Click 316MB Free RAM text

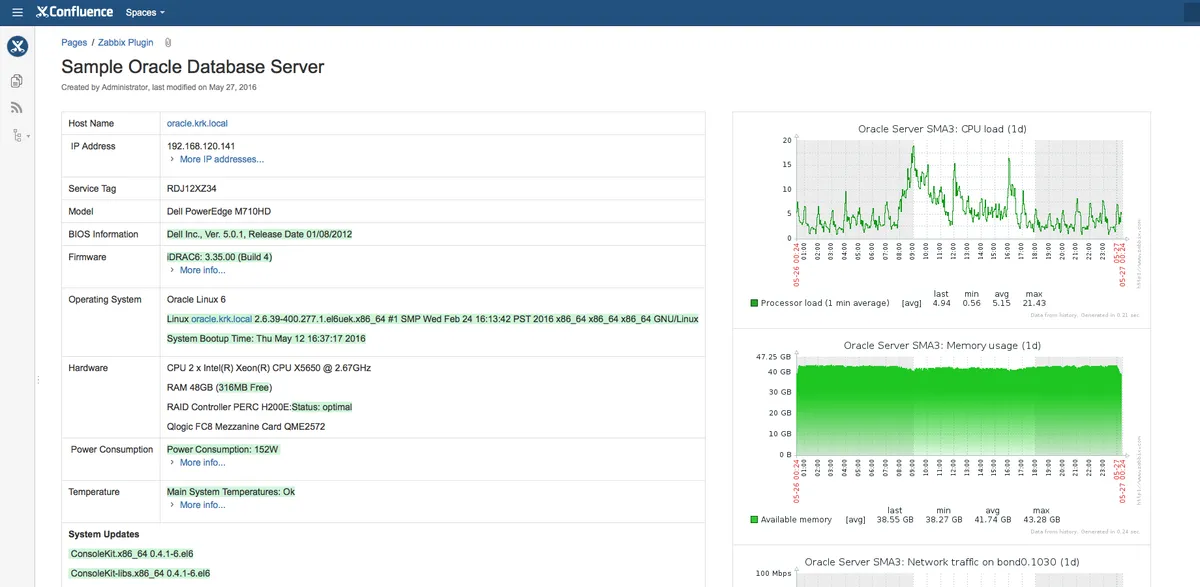pyautogui.click(x=244, y=387)
